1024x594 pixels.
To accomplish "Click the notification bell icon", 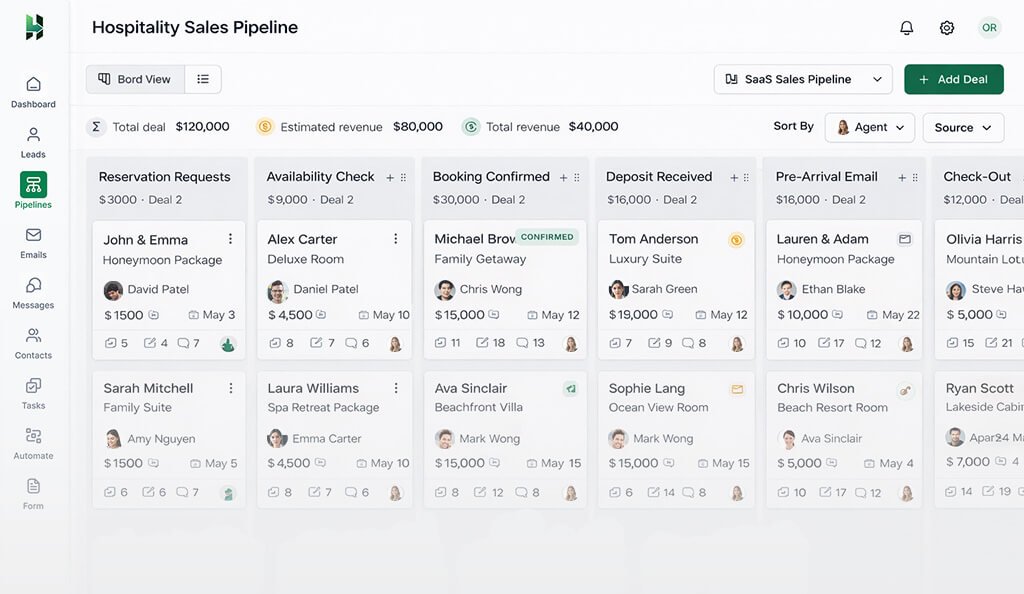I will 906,28.
